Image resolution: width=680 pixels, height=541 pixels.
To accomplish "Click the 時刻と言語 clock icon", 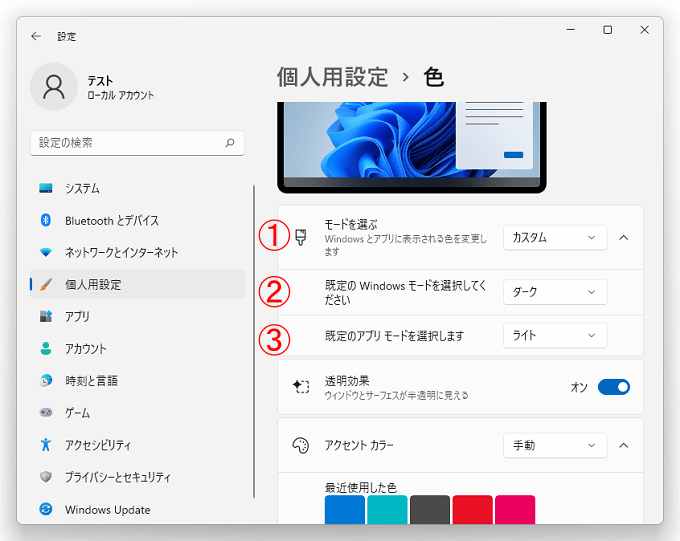I will coord(46,380).
